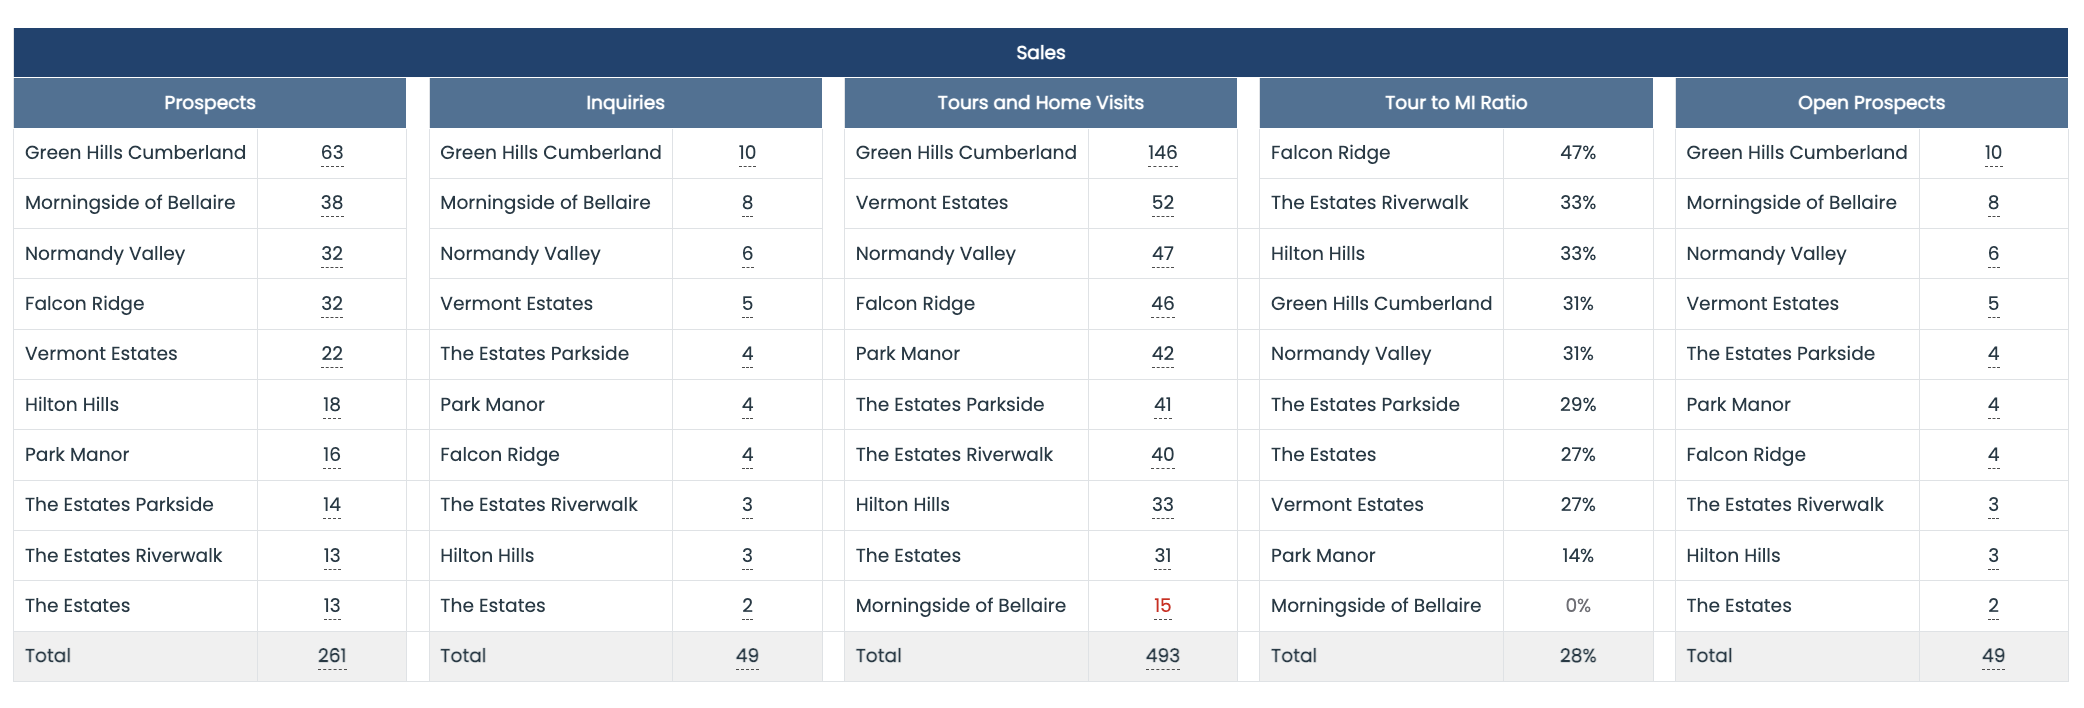Click the Inquiries total value 49

(747, 656)
